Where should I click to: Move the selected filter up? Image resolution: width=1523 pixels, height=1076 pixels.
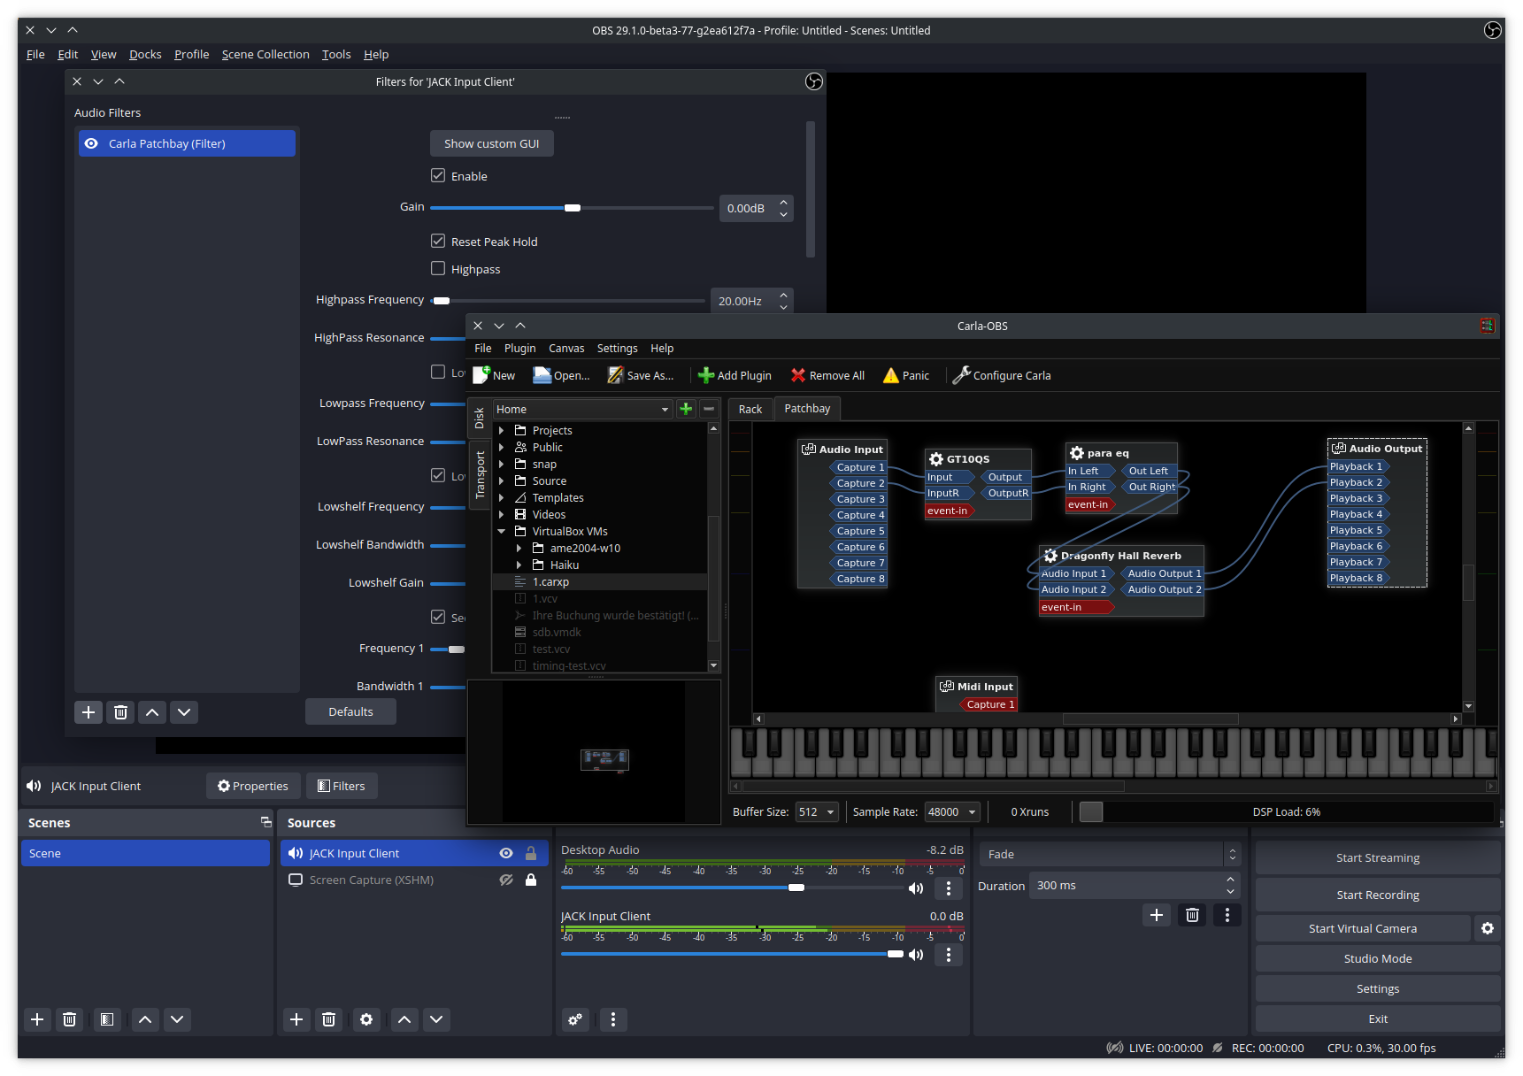pyautogui.click(x=152, y=712)
